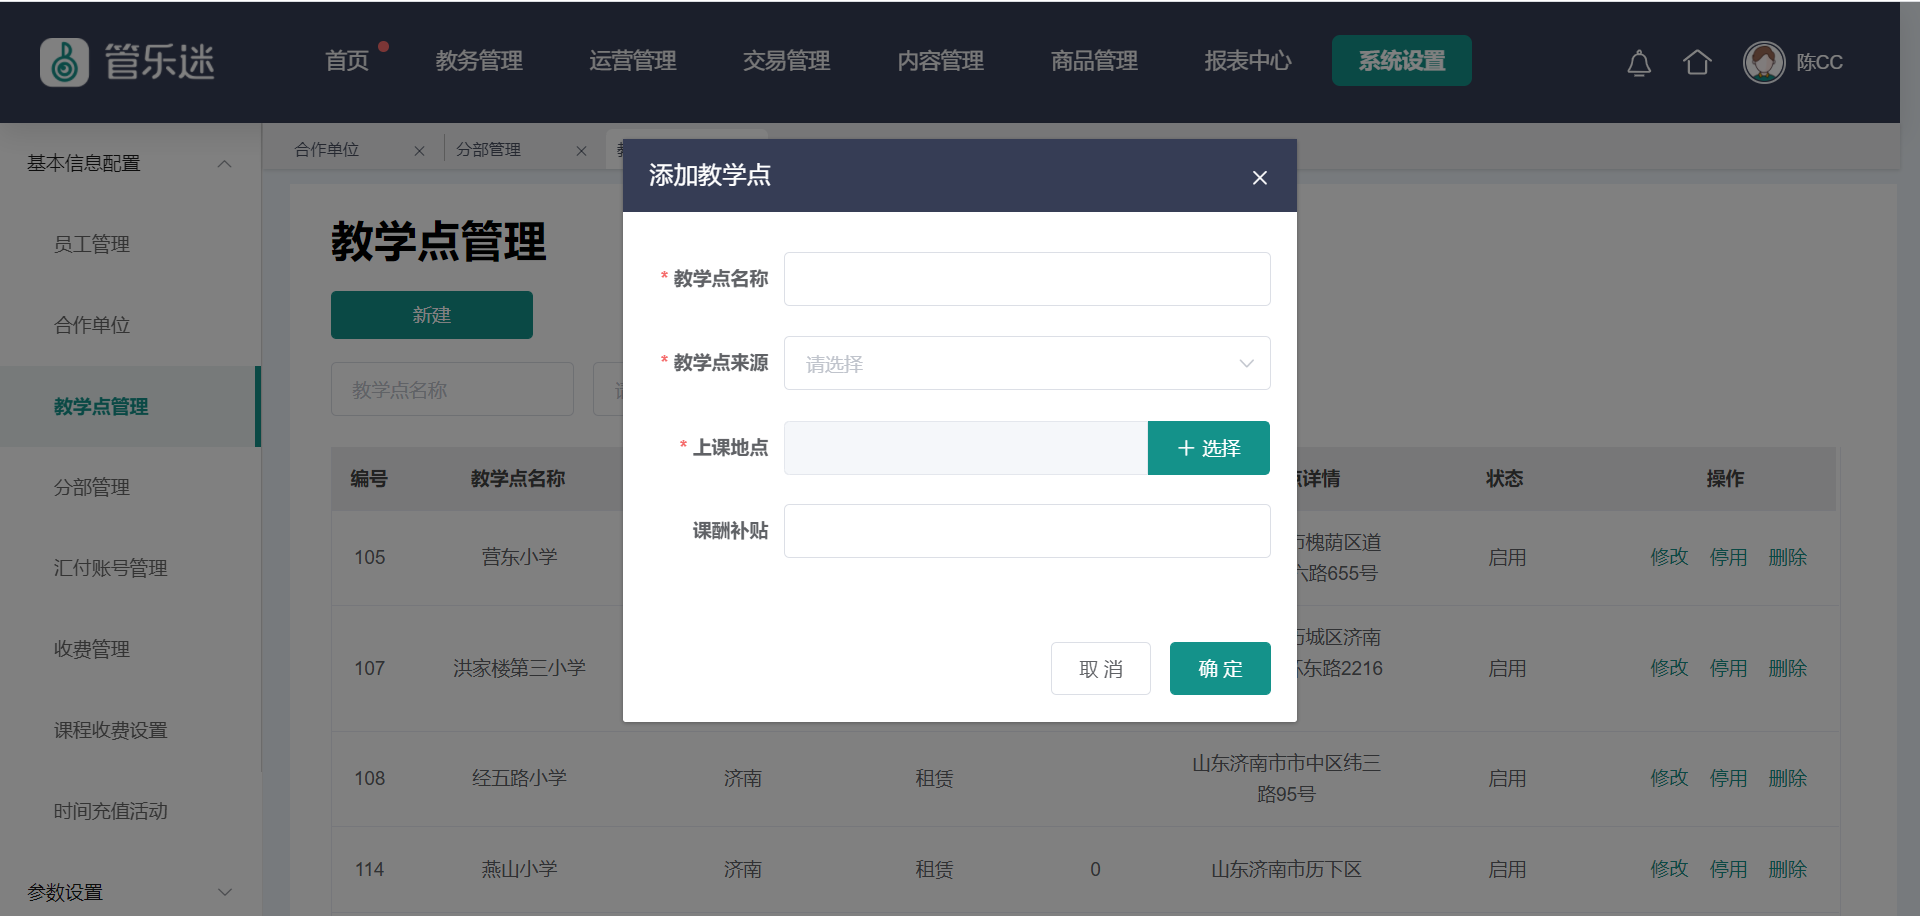The image size is (1920, 916).
Task: Cancel the dialog with 取消
Action: (x=1100, y=668)
